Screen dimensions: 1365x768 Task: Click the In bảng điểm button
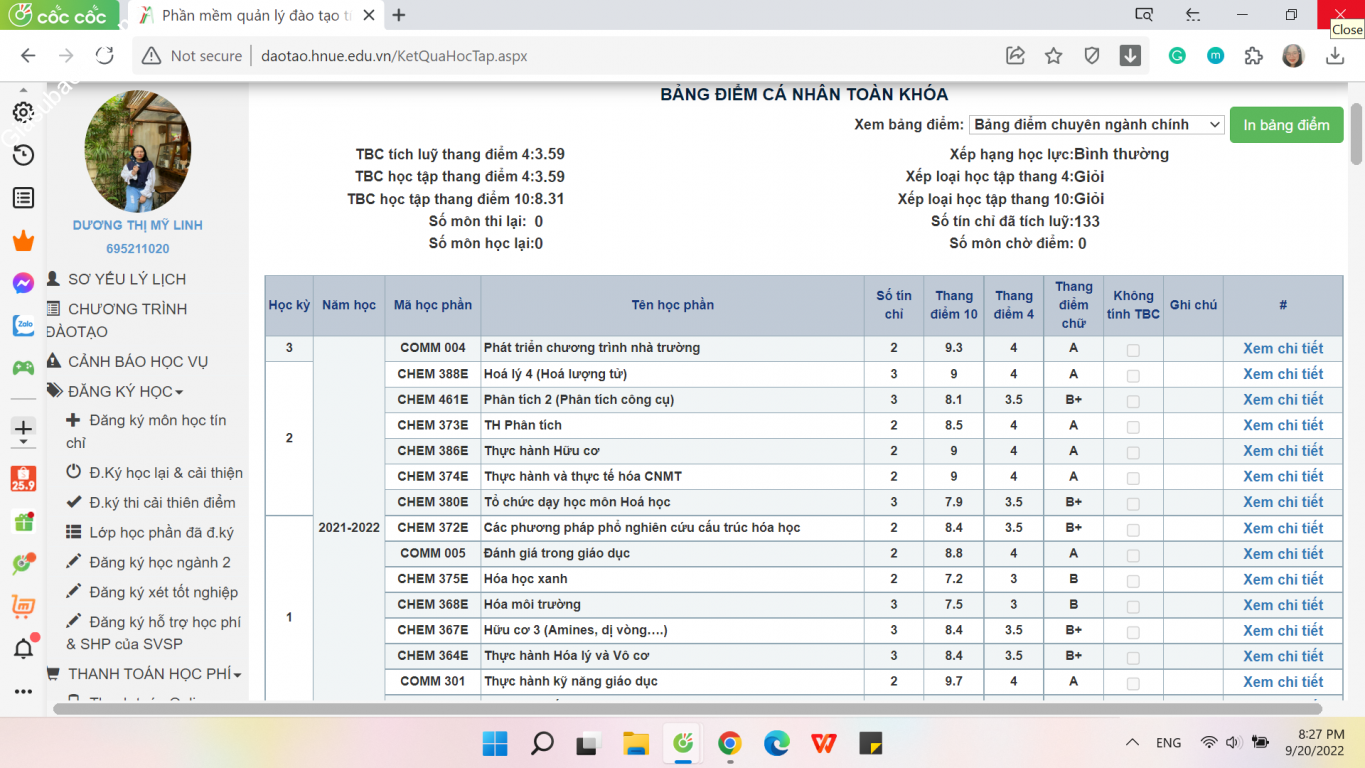click(x=1286, y=125)
